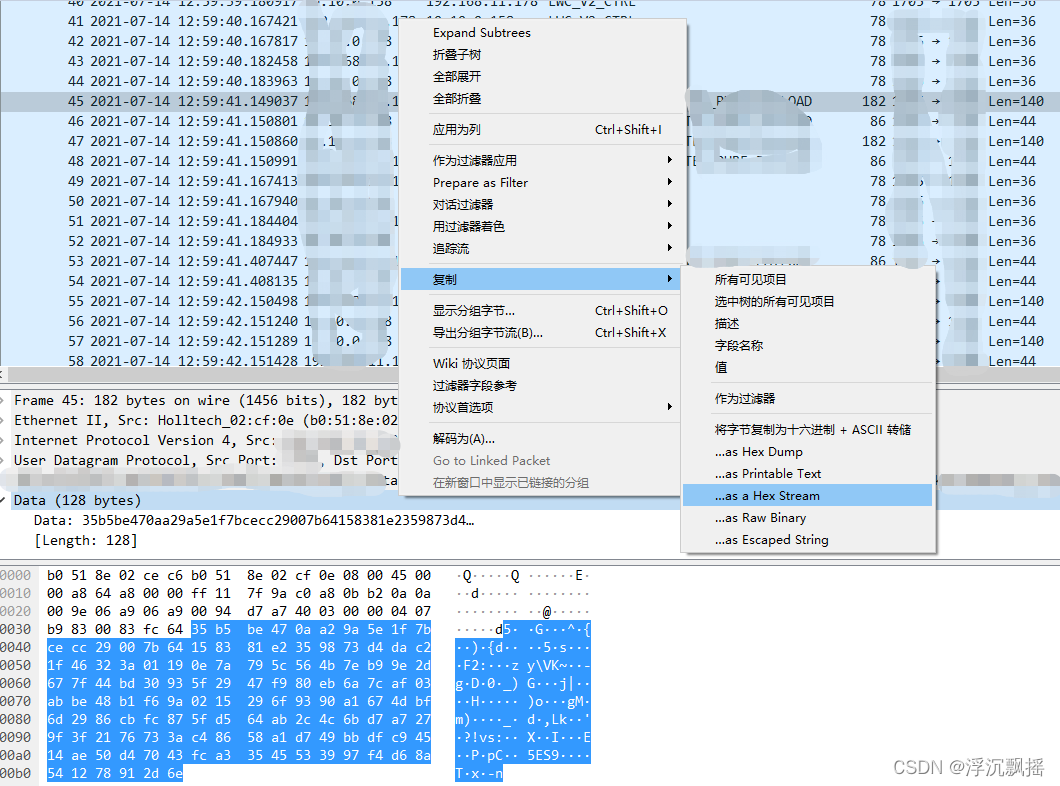The width and height of the screenshot is (1060, 786).
Task: Select packet row 55
Action: [530, 301]
